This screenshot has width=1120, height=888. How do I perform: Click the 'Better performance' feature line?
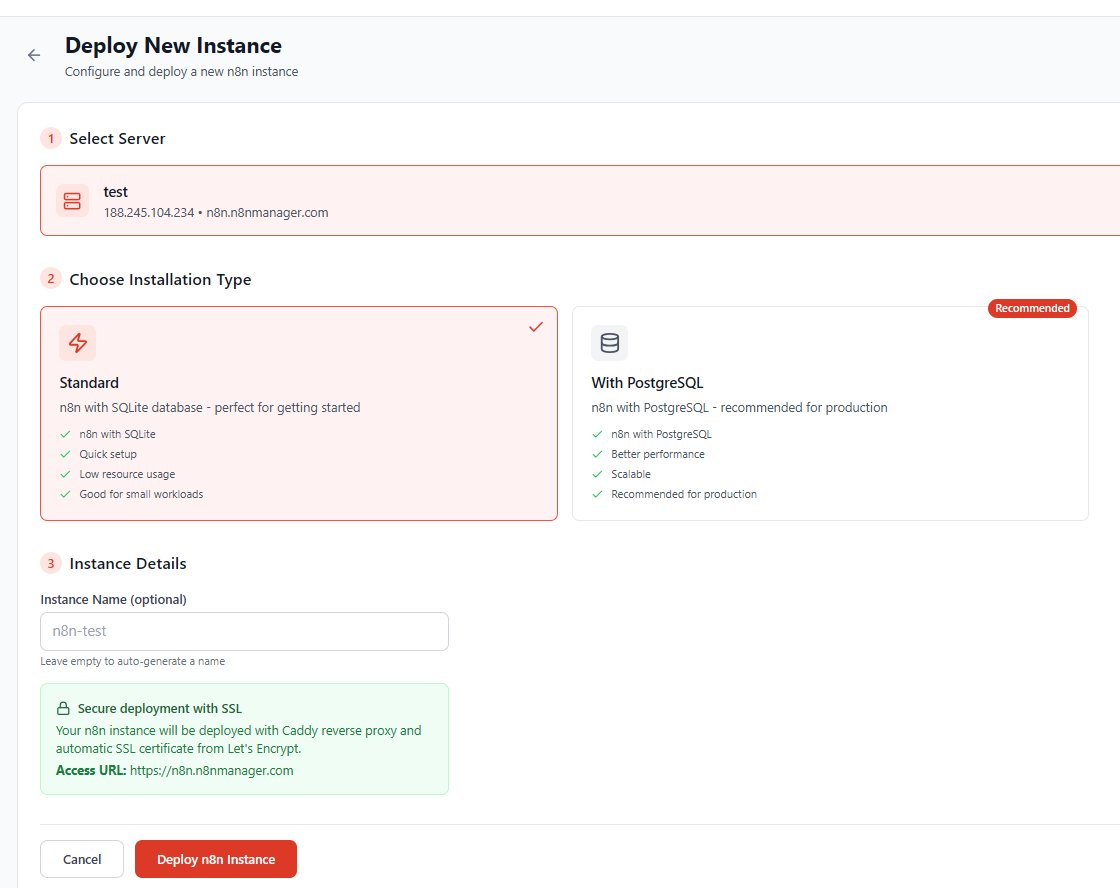pyautogui.click(x=658, y=454)
